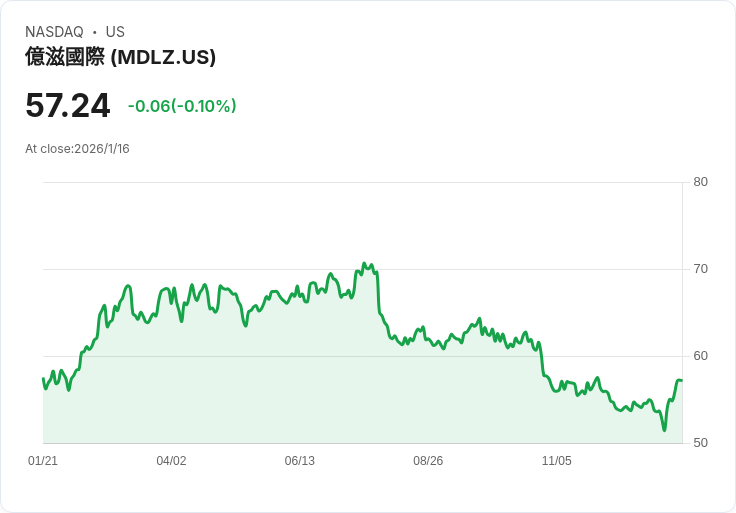
Task: Click the current price 57.24
Action: coord(68,105)
